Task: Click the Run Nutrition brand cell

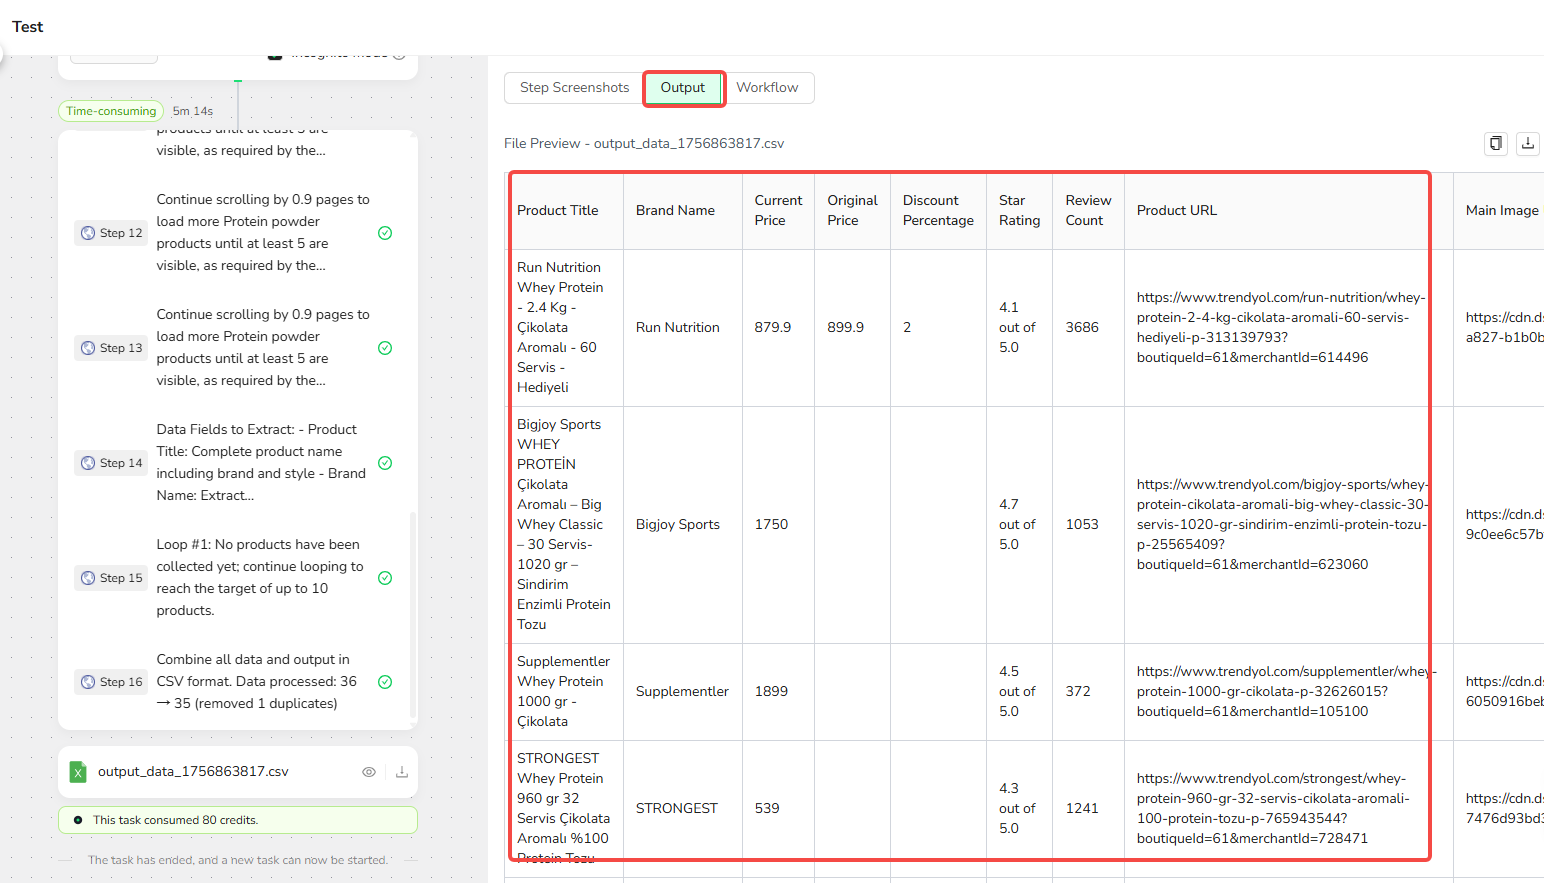Action: point(683,328)
